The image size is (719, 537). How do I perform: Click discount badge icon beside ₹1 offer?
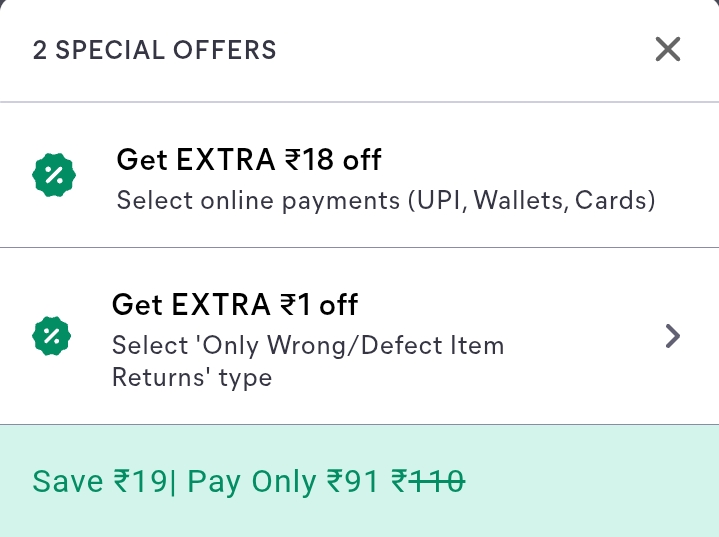(x=52, y=336)
